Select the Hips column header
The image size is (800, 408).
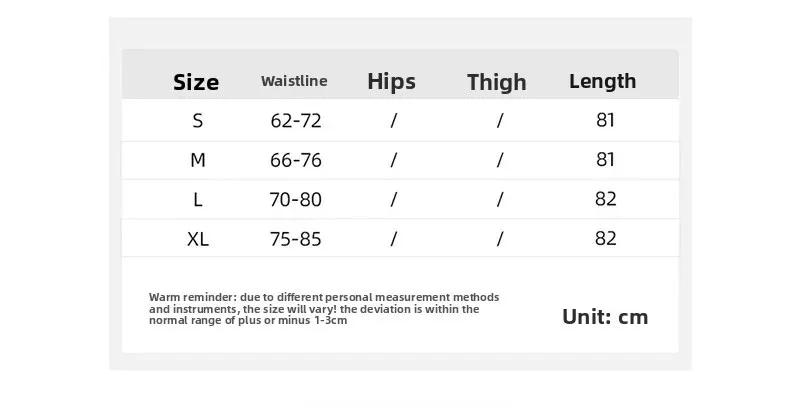[391, 81]
